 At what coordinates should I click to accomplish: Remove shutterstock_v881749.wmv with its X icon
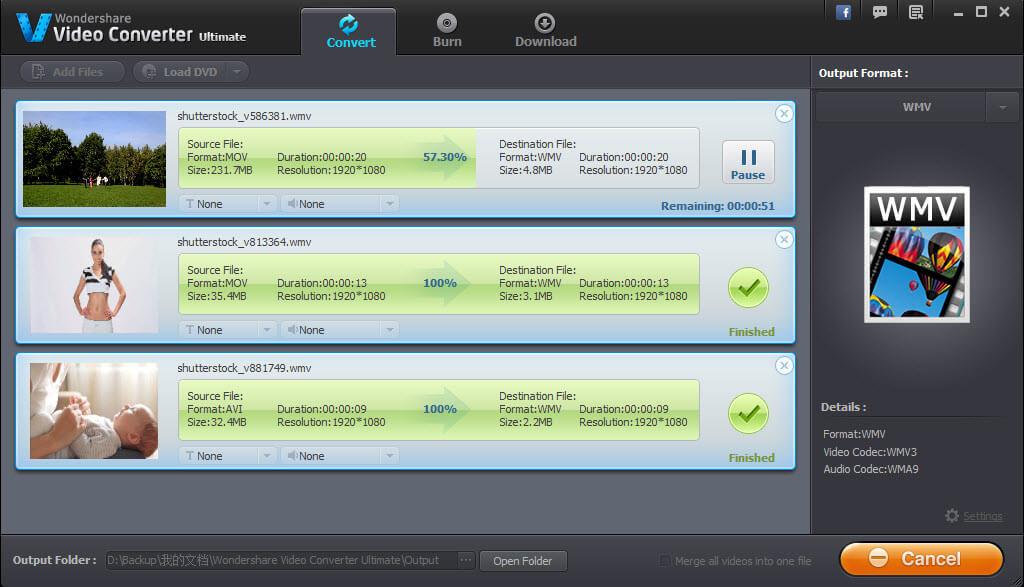pos(784,366)
